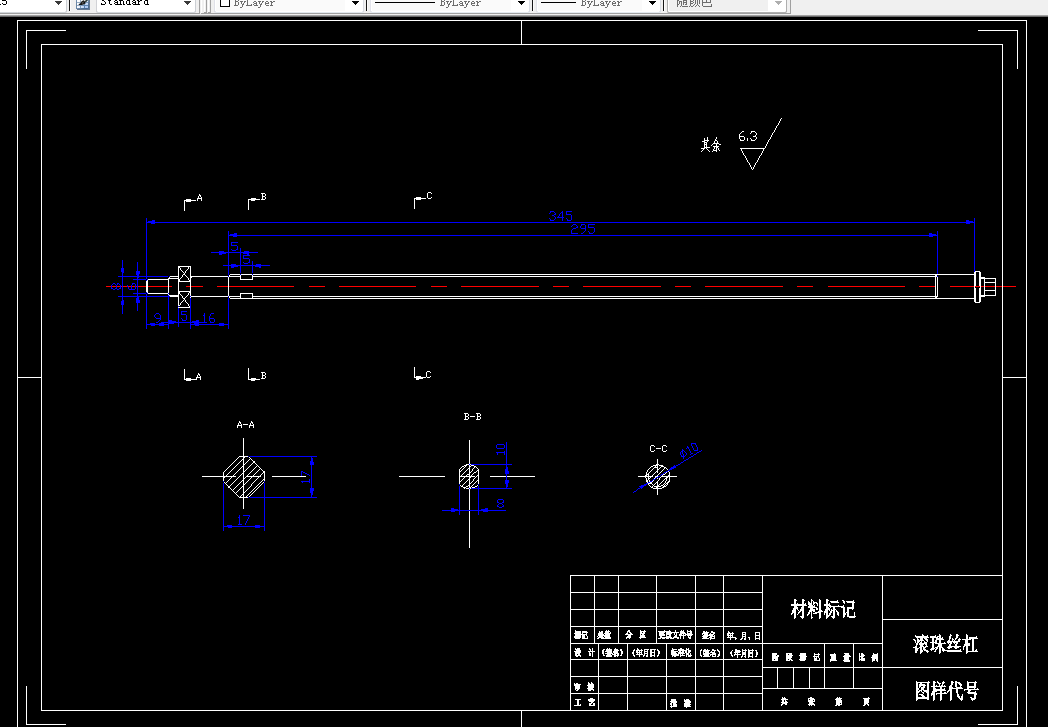Select the A-A section title
Viewport: 1048px width, 727px height.
point(245,424)
